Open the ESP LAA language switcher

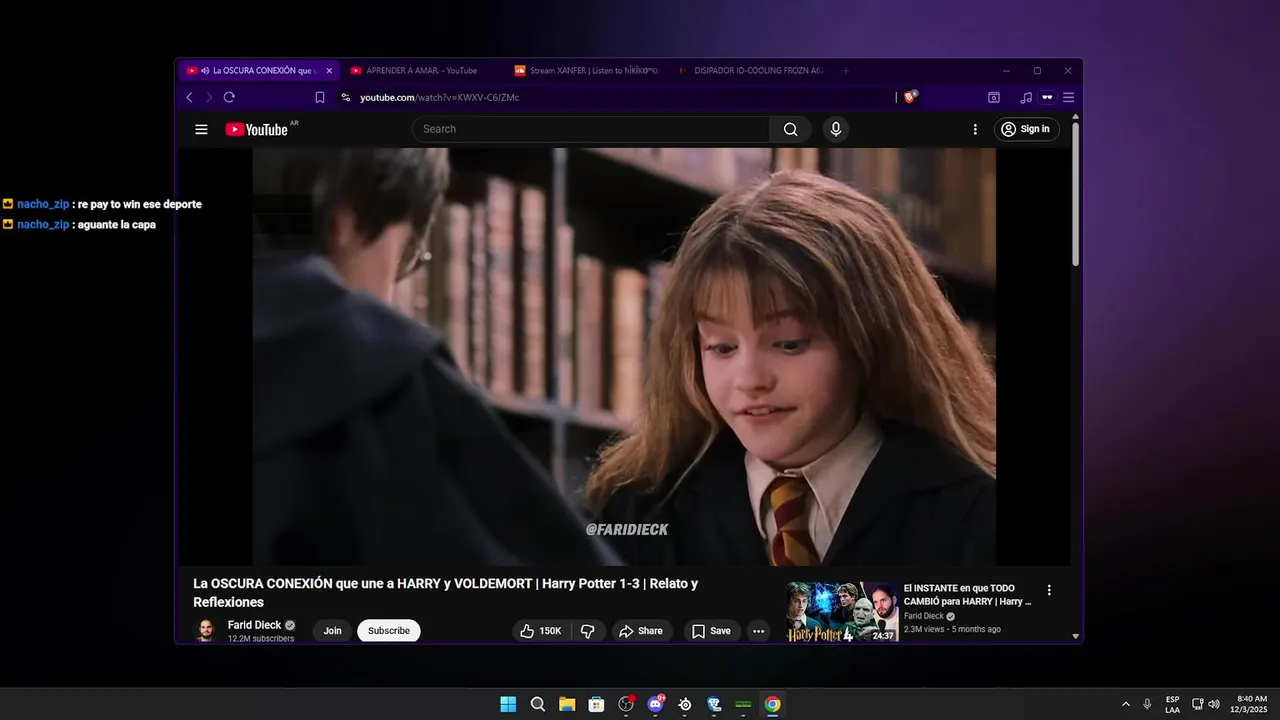(x=1172, y=704)
